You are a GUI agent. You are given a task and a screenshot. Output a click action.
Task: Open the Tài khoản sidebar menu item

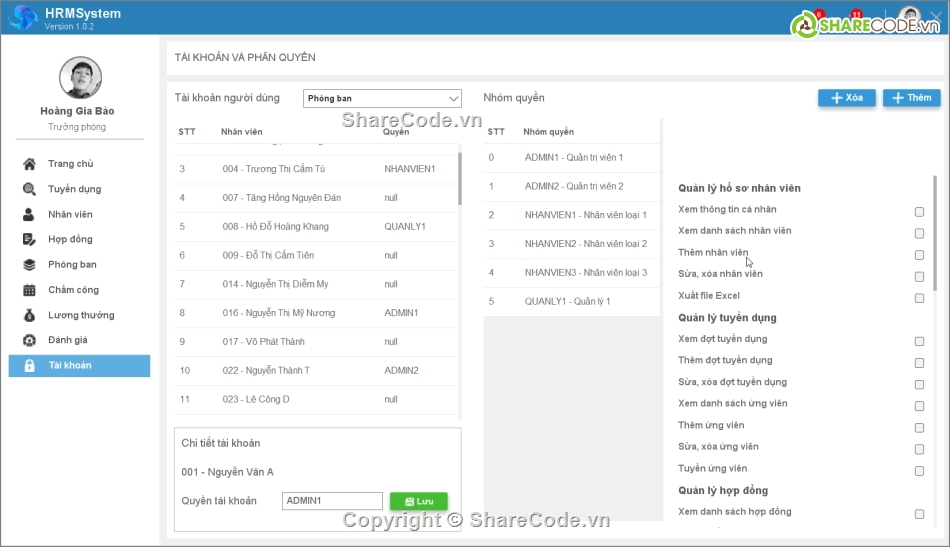[x=79, y=366]
